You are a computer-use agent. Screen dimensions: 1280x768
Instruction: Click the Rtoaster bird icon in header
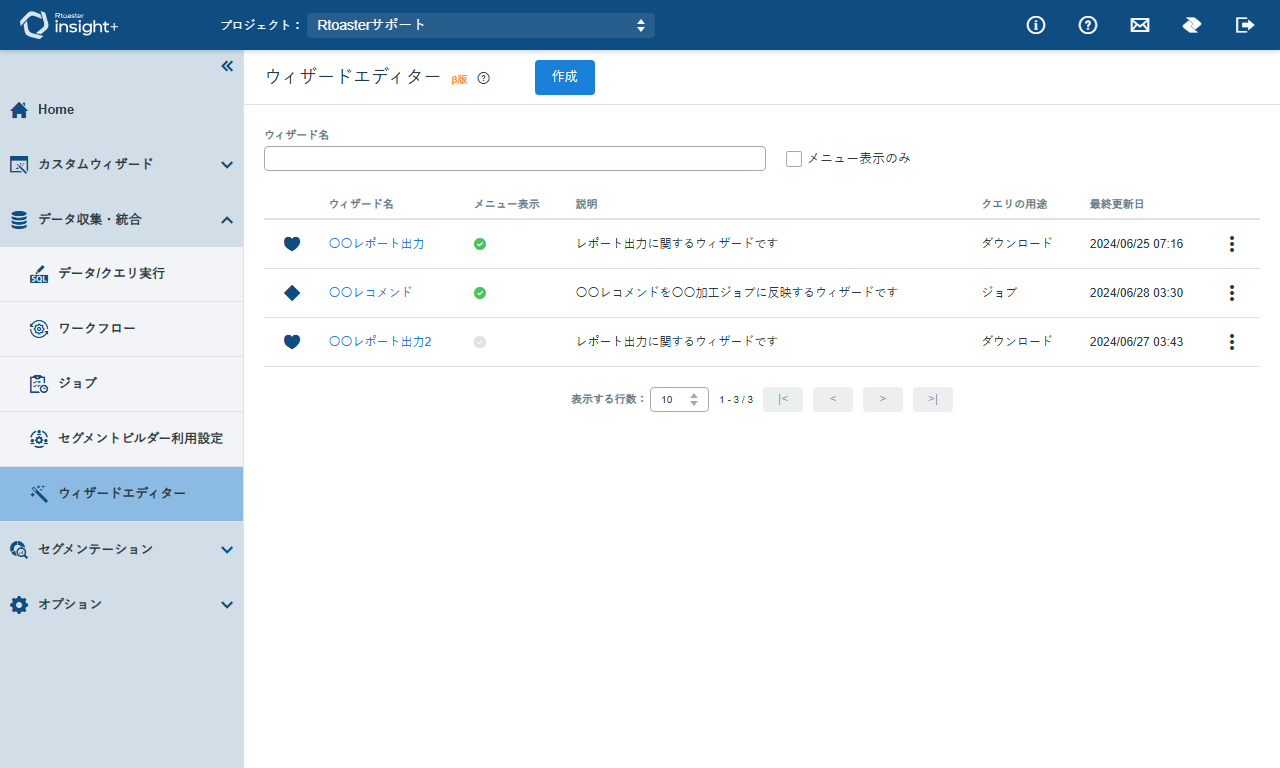tap(1192, 25)
